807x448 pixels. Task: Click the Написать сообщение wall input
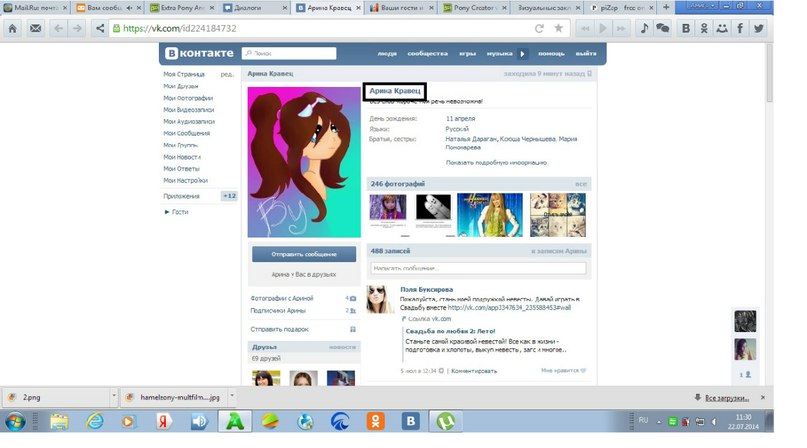pyautogui.click(x=478, y=268)
